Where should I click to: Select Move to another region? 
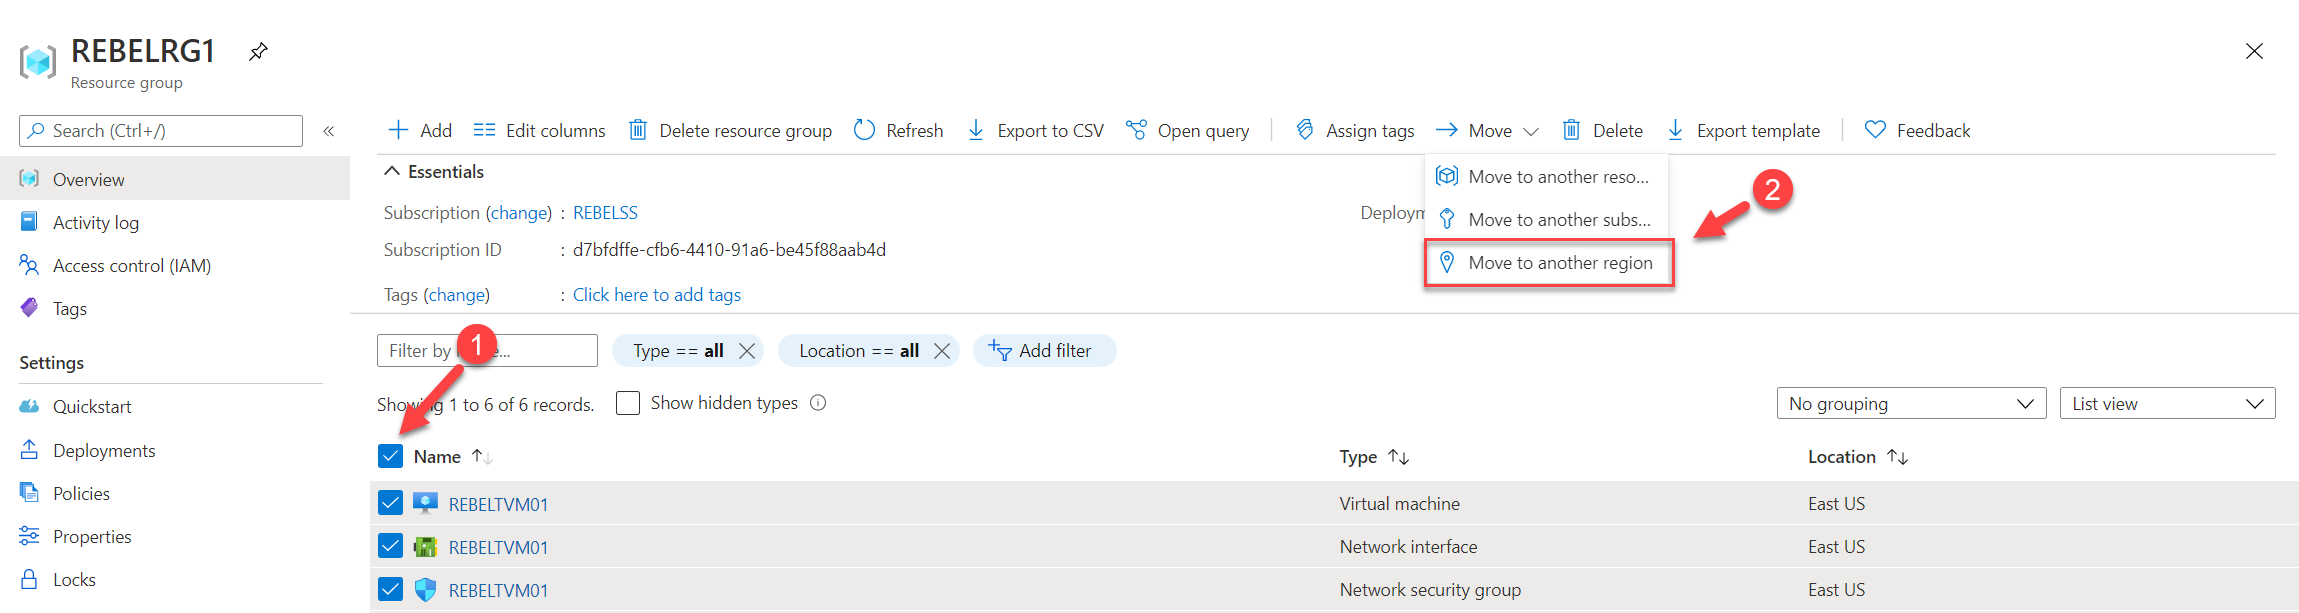point(1559,263)
